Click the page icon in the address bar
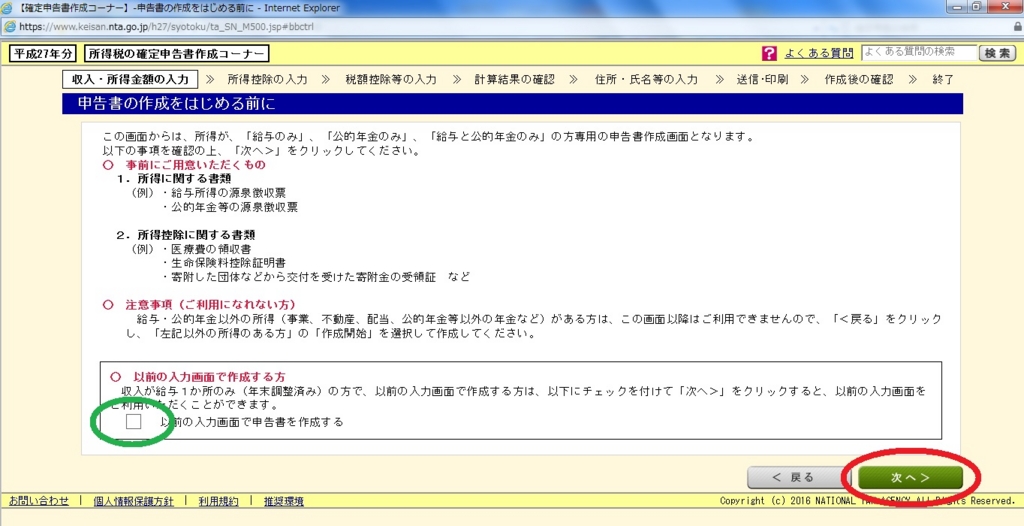This screenshot has width=1024, height=526. [x=9, y=27]
